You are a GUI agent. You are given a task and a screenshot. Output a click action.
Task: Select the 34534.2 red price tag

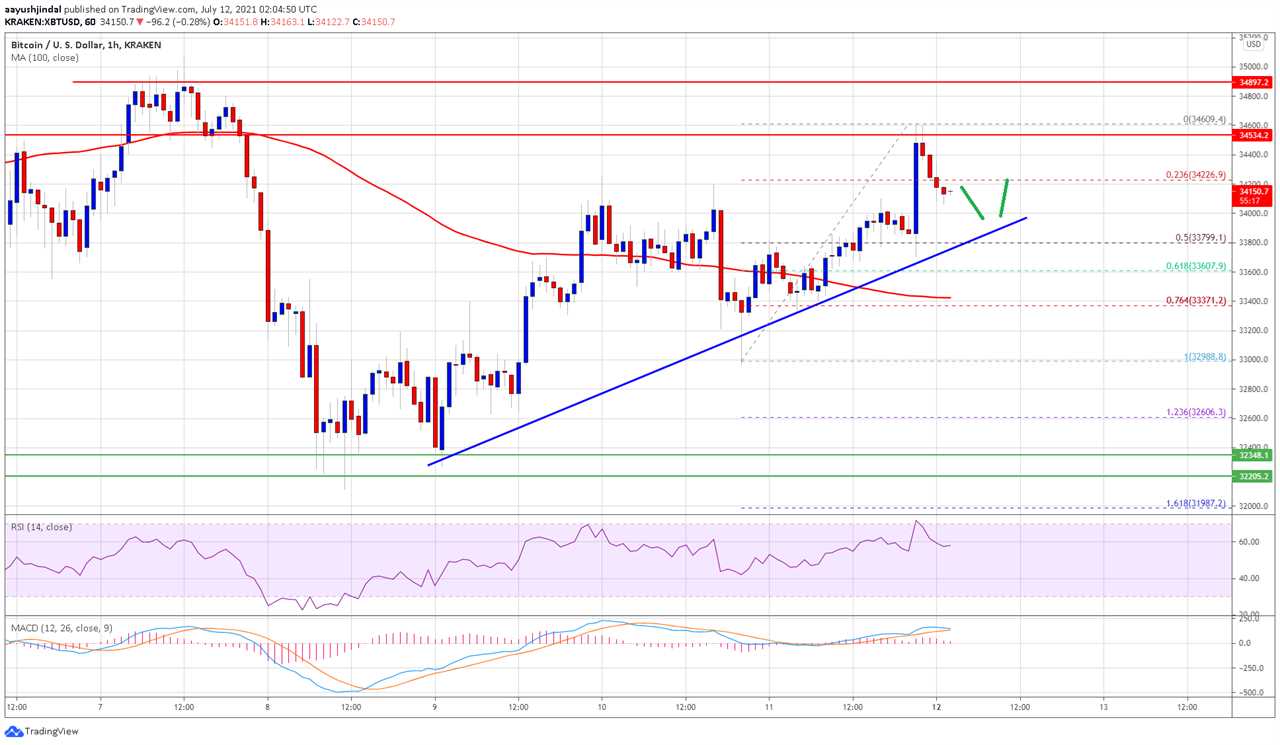1252,134
